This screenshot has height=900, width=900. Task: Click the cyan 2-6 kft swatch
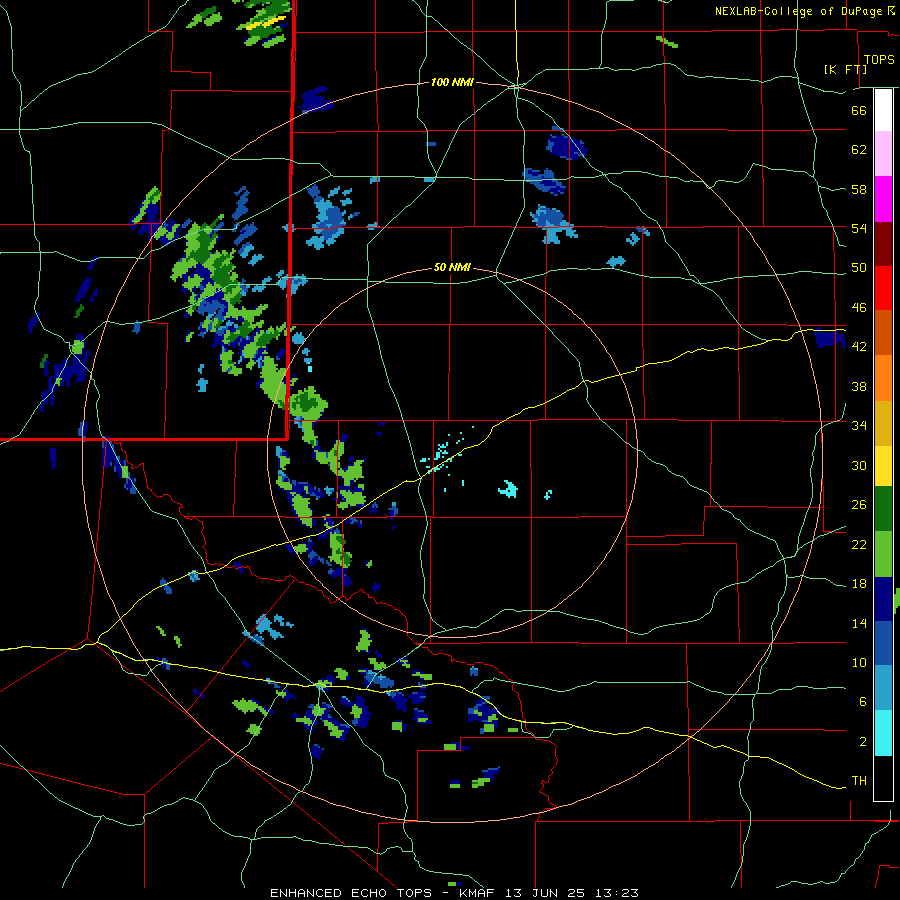883,733
